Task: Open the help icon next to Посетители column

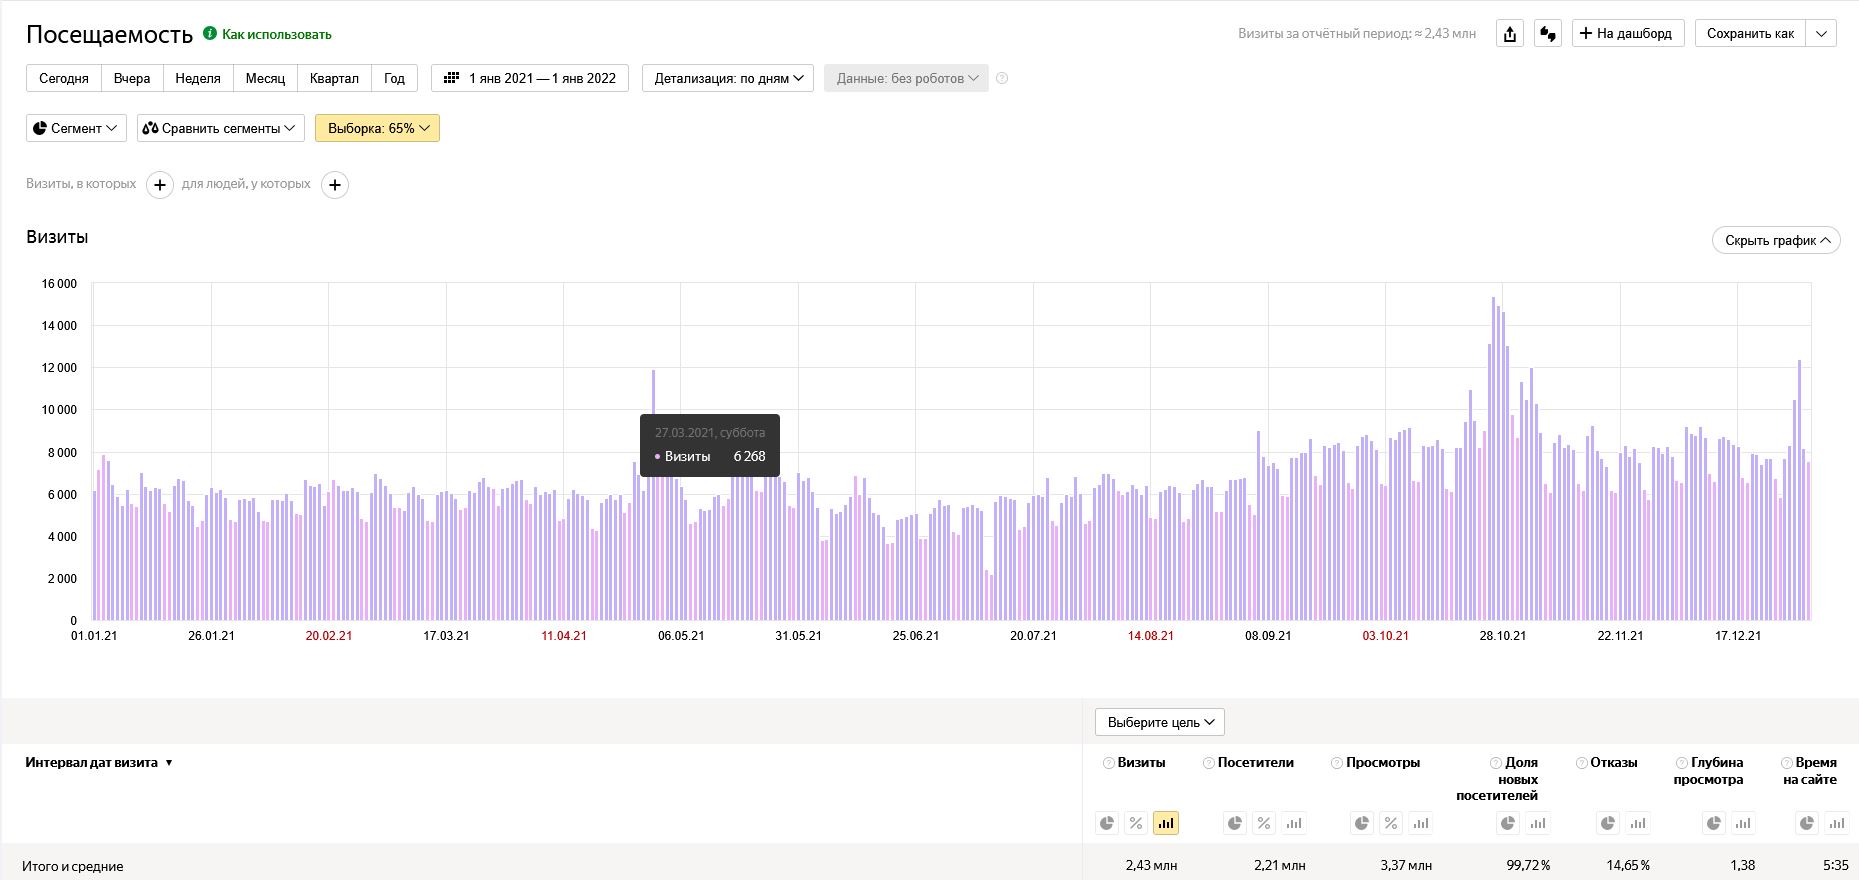Action: [x=1208, y=763]
